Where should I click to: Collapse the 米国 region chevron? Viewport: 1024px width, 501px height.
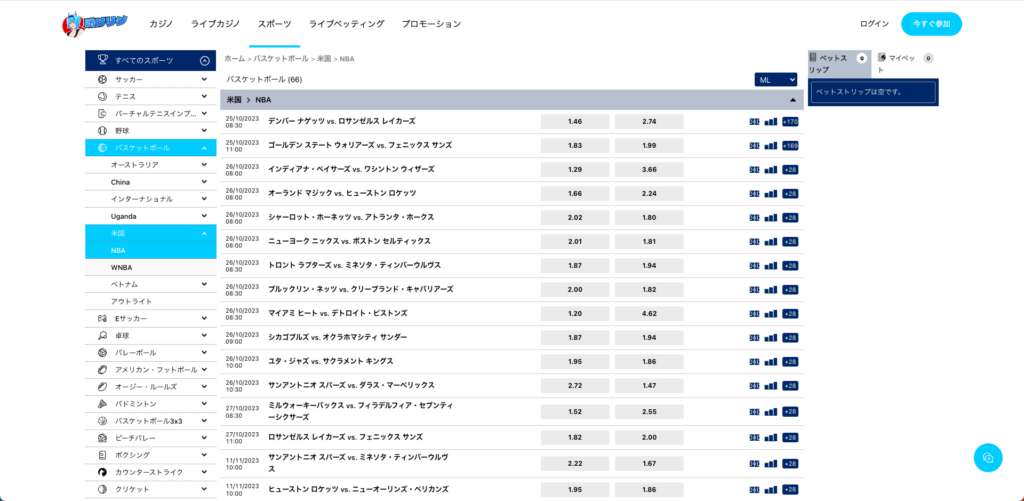204,233
